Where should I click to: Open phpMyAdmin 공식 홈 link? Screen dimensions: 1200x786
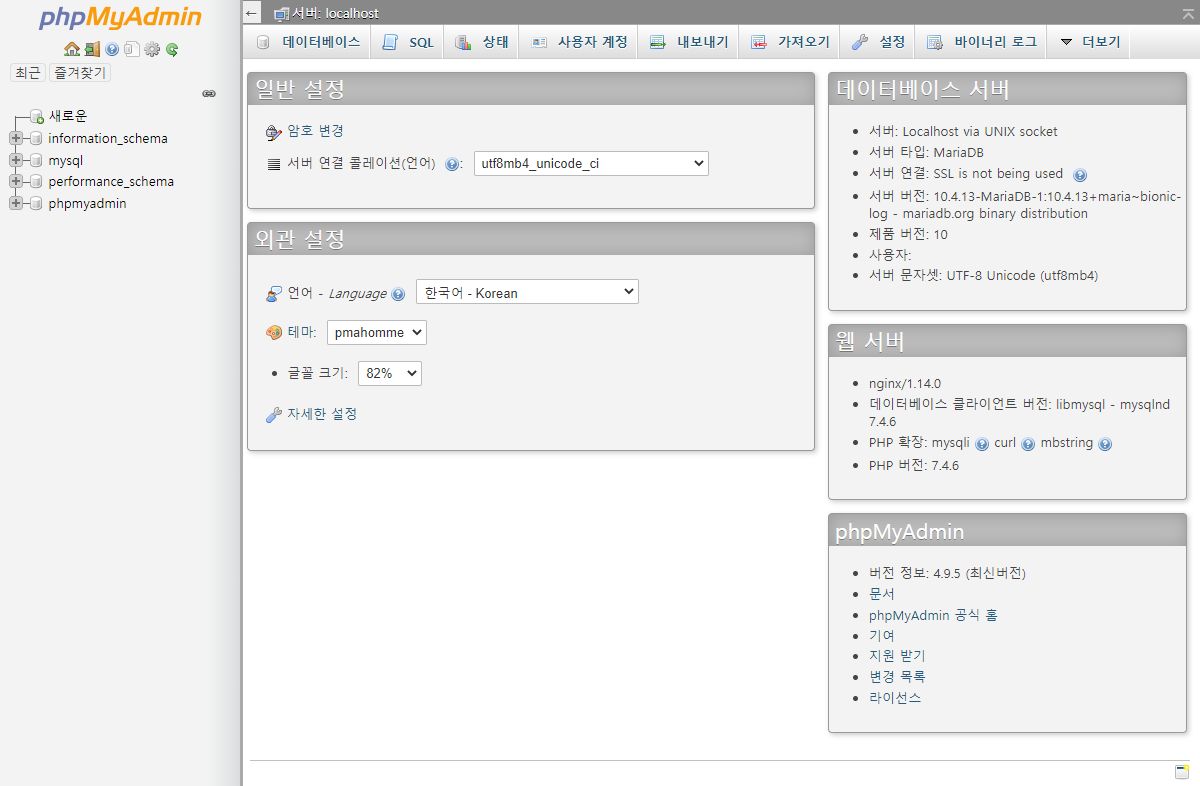(x=933, y=615)
